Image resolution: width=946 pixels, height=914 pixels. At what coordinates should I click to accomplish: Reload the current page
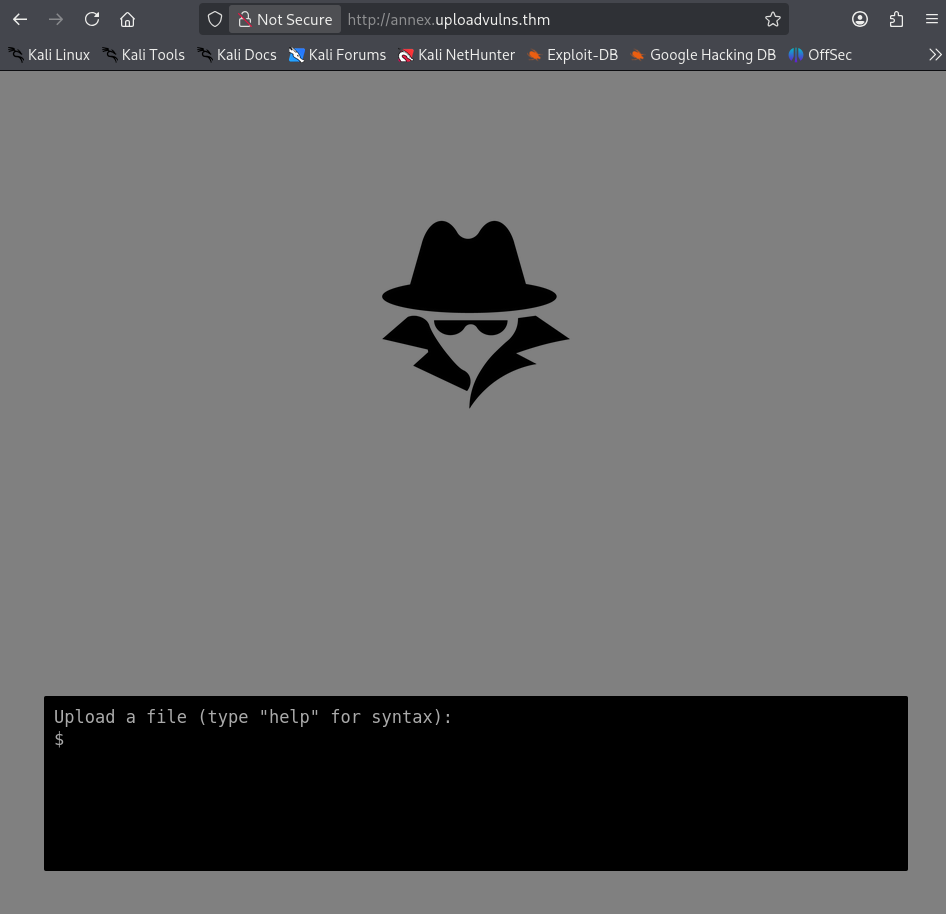click(92, 19)
